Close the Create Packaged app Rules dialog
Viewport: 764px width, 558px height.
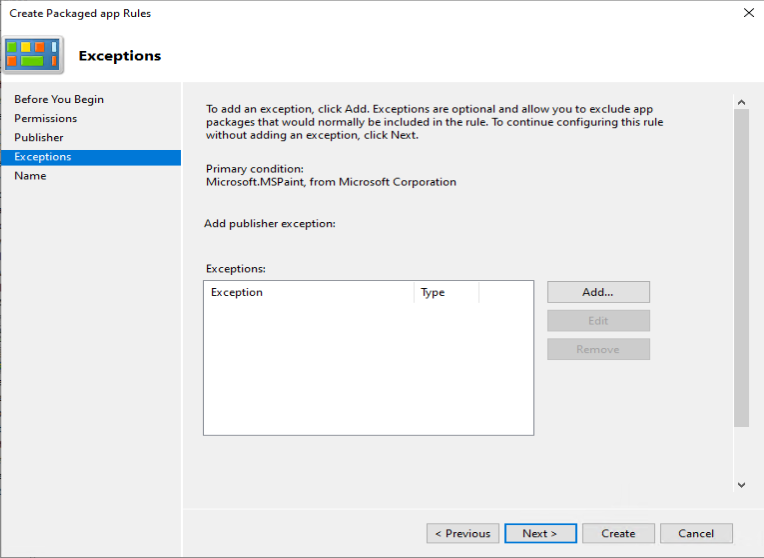[x=748, y=13]
